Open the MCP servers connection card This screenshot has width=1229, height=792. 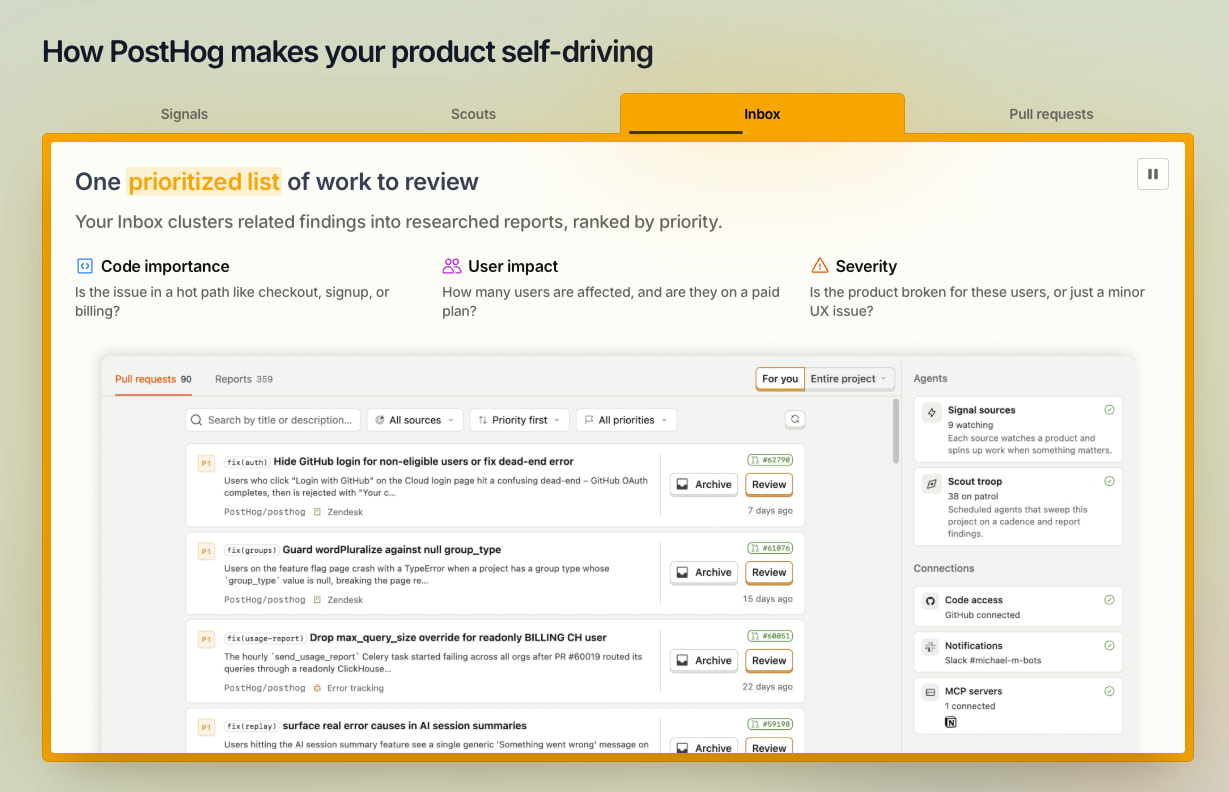point(1018,706)
